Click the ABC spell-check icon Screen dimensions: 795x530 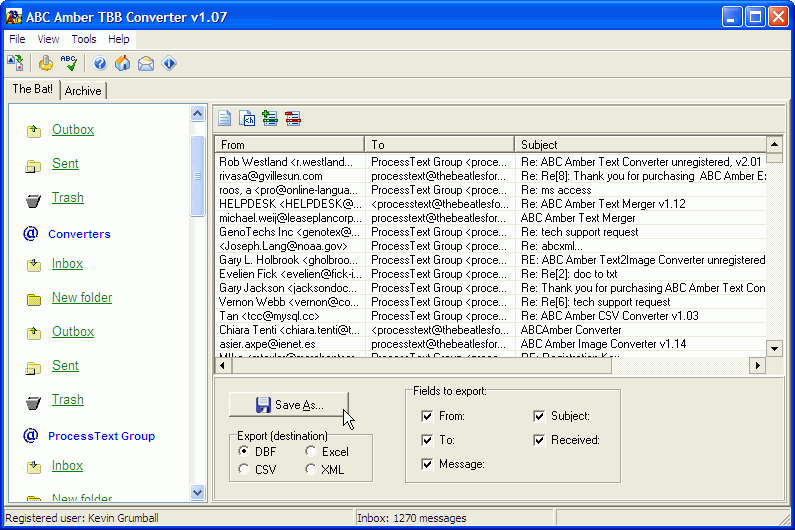[69, 63]
